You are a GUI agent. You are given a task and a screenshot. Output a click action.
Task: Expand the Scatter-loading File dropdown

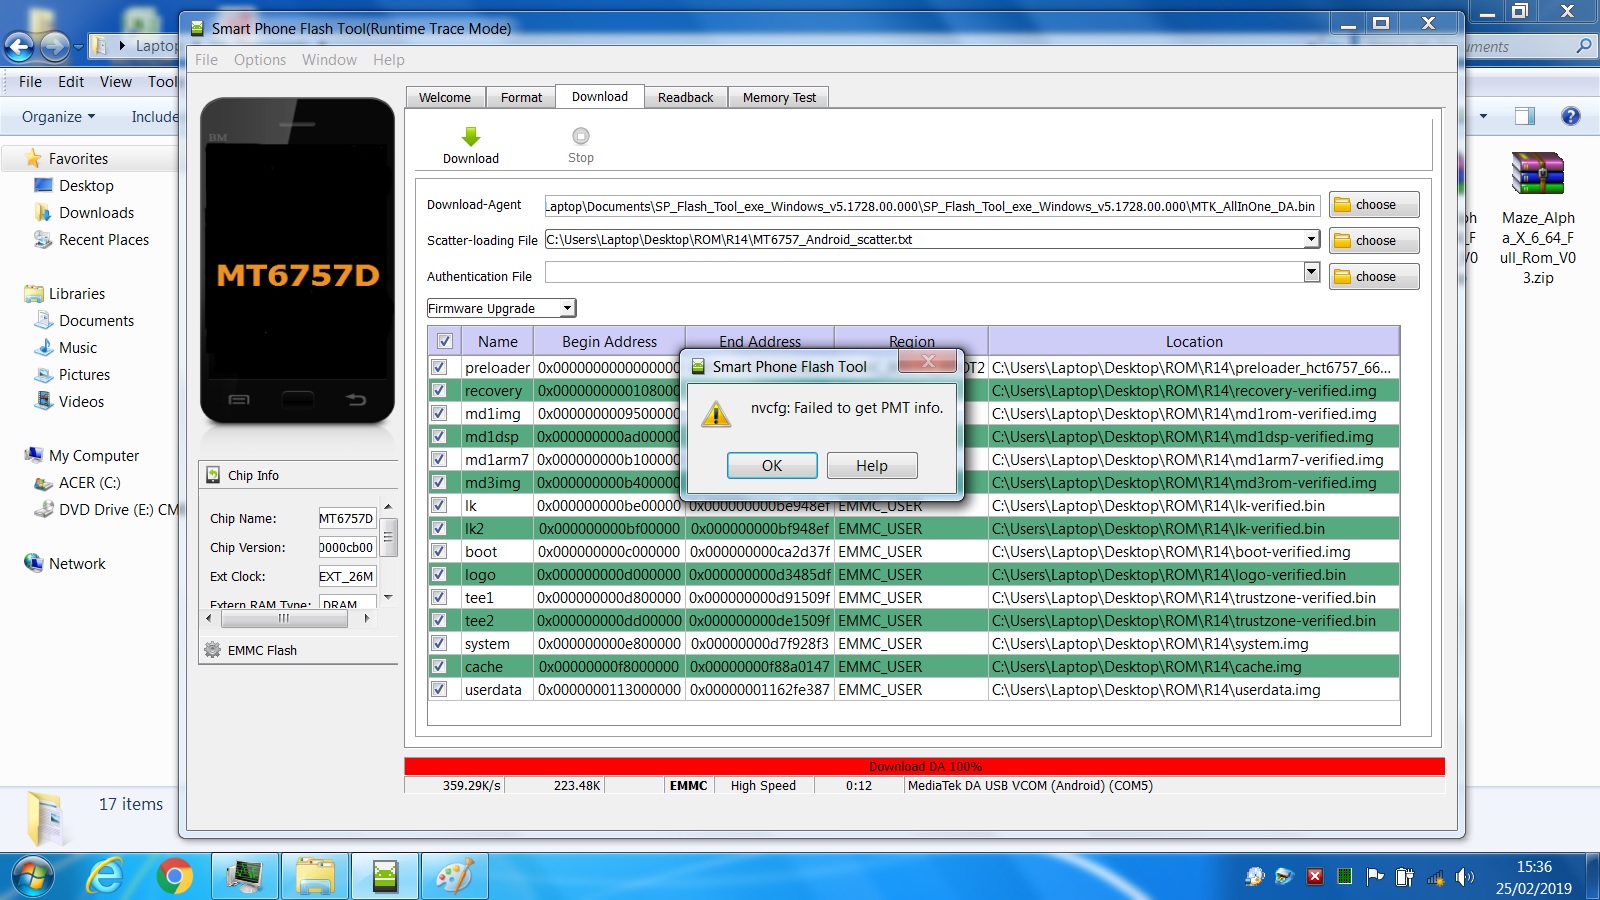point(1311,239)
